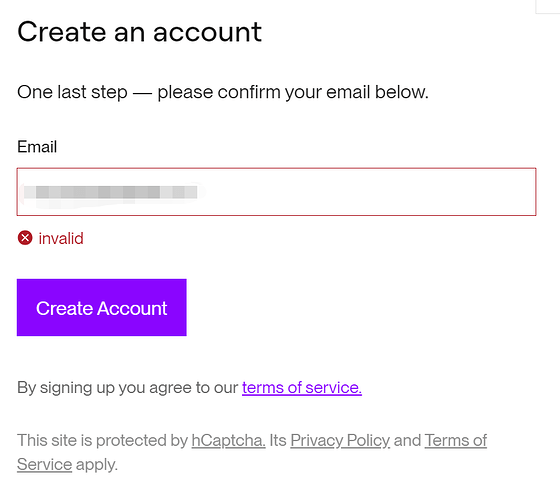Click the please confirm your email below text
This screenshot has height=500, width=560.
(x=293, y=92)
